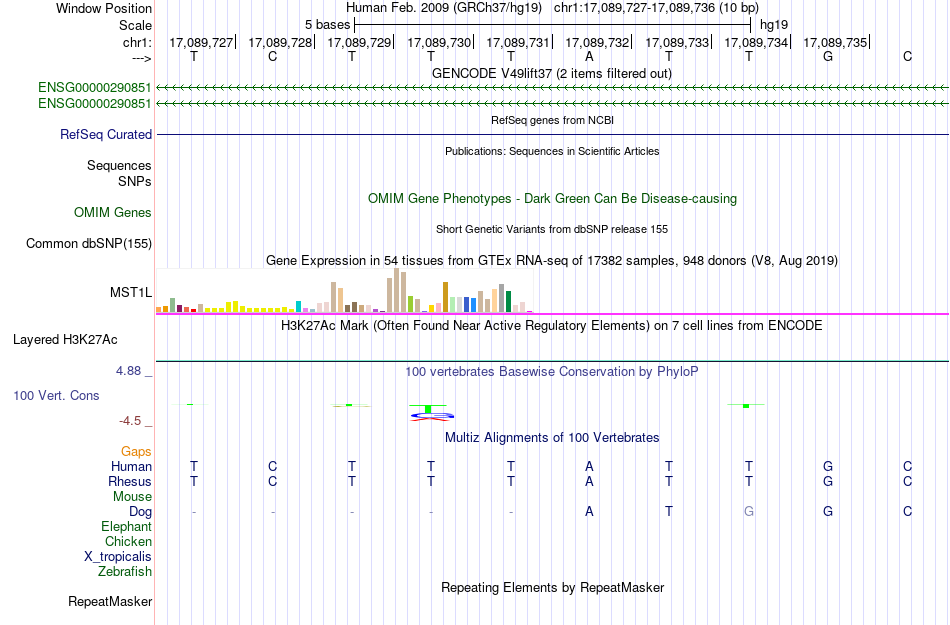The height and width of the screenshot is (625, 950).
Task: Select the 'Human Feb. 2009 (GRCh37/hg19)' title text
Action: 445,8
